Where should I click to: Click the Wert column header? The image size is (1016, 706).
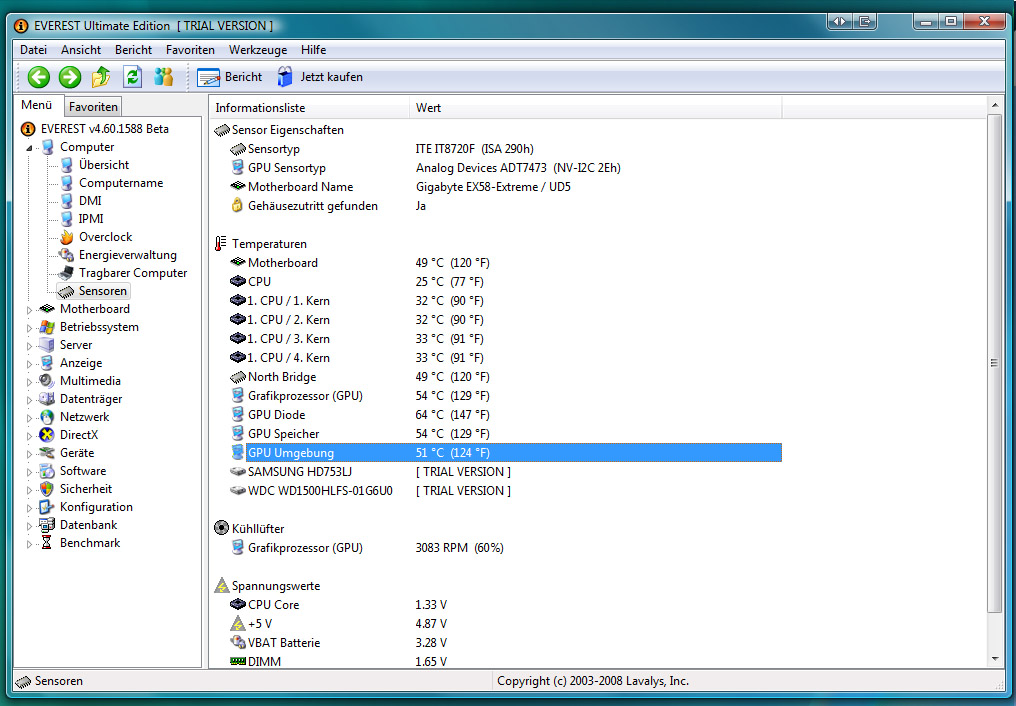[595, 108]
